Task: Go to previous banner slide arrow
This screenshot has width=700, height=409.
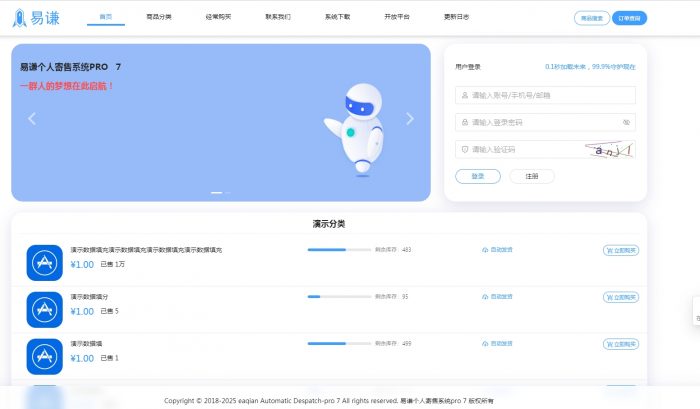Action: point(32,119)
